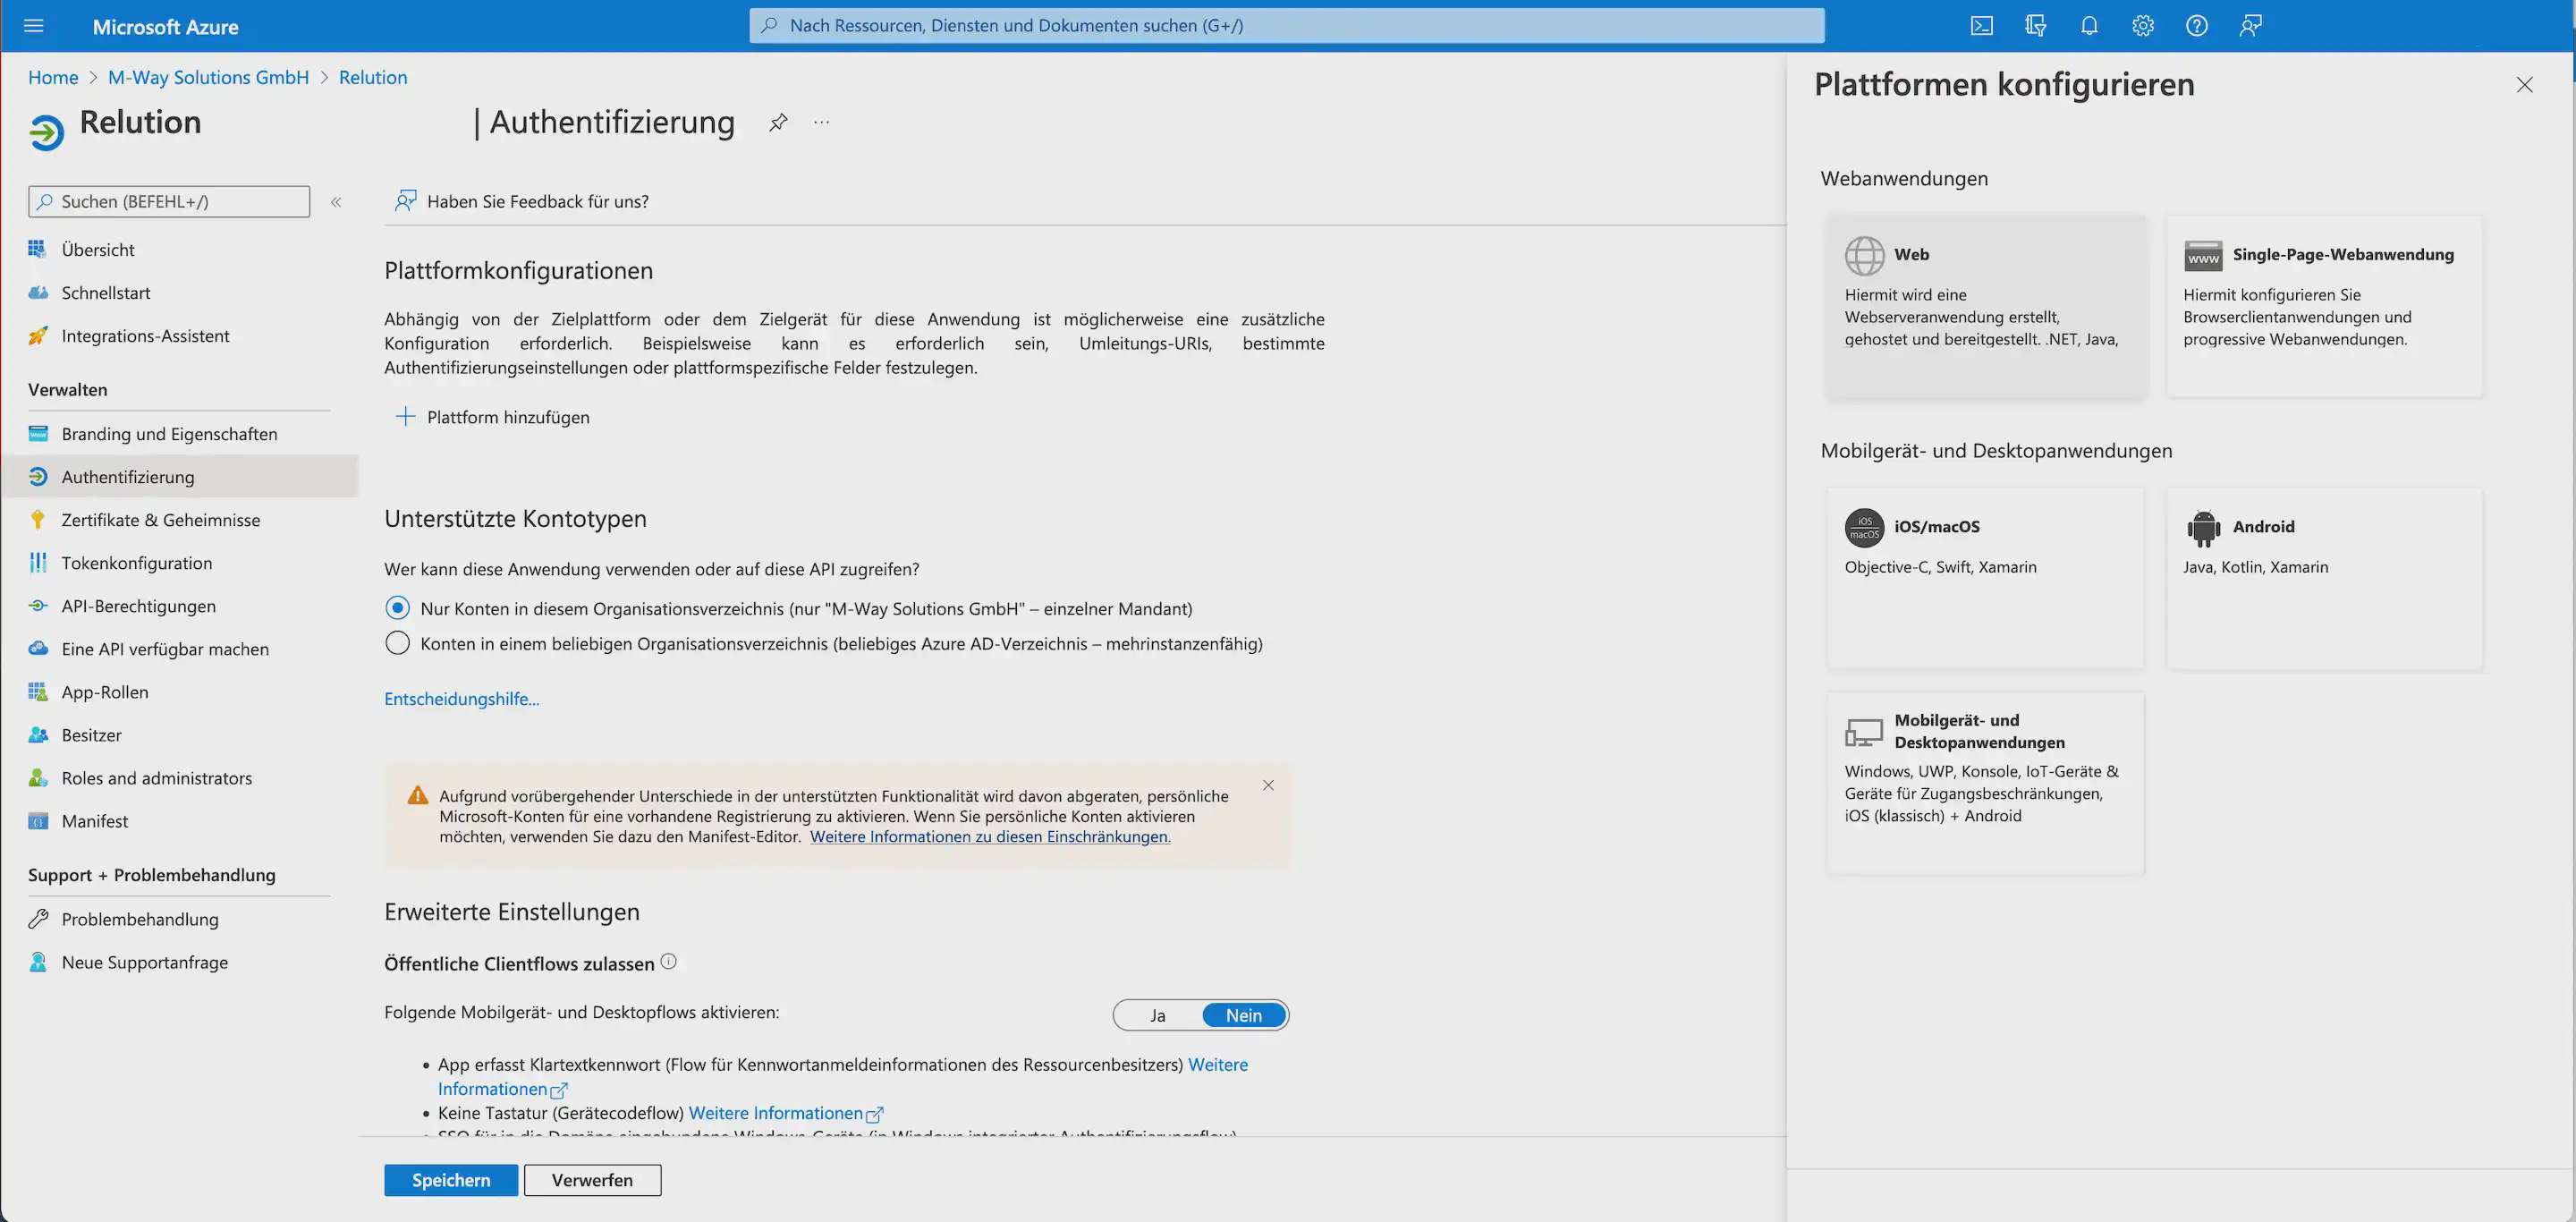This screenshot has height=1222, width=2576.
Task: Click Entscheidungshilfe link
Action: tap(461, 699)
